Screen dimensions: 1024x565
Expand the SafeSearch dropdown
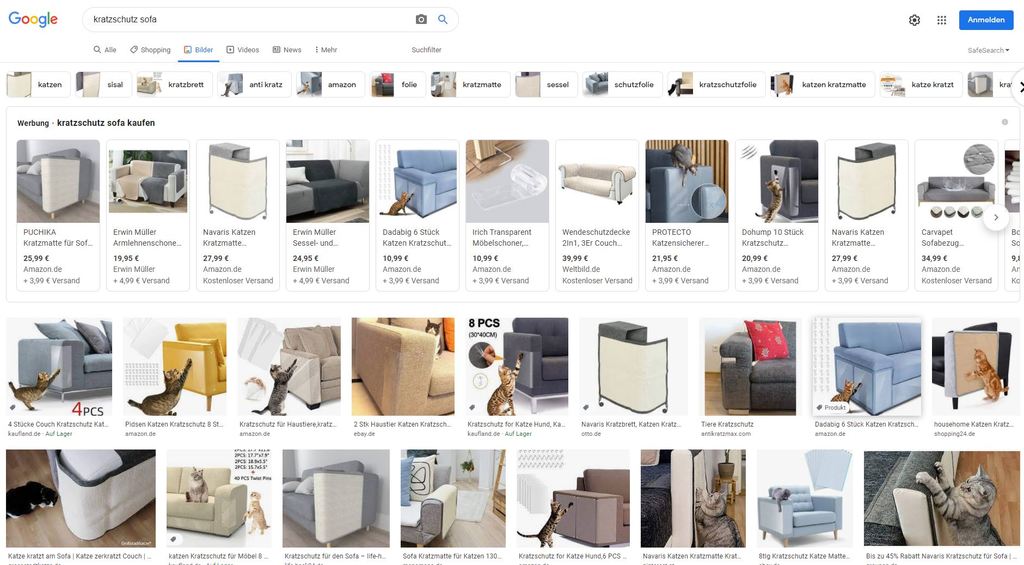pyautogui.click(x=988, y=50)
